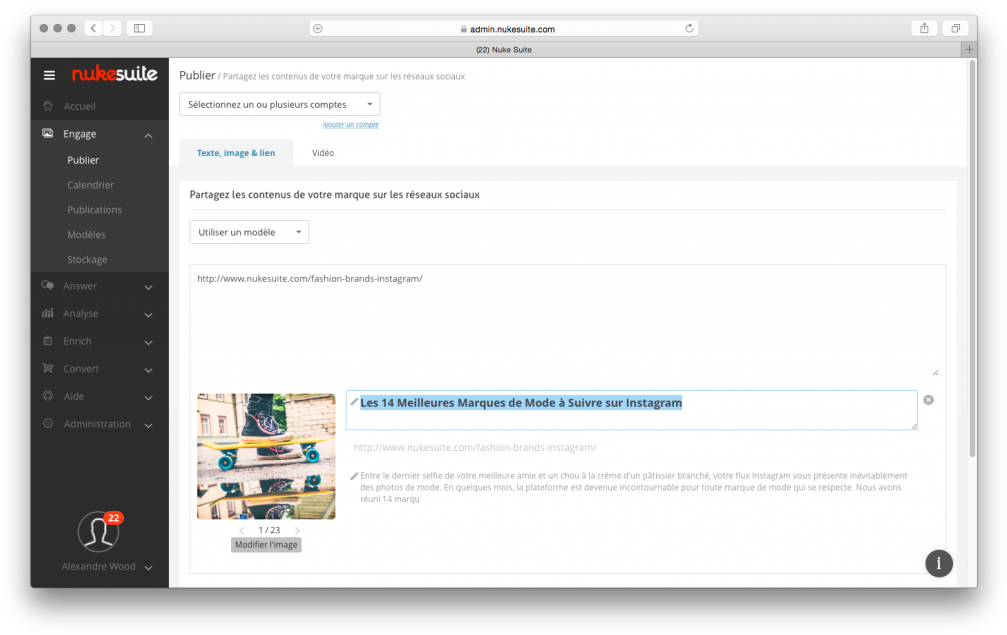Collapse the Engage menu section
Image resolution: width=1007 pixels, height=635 pixels.
tap(149, 133)
